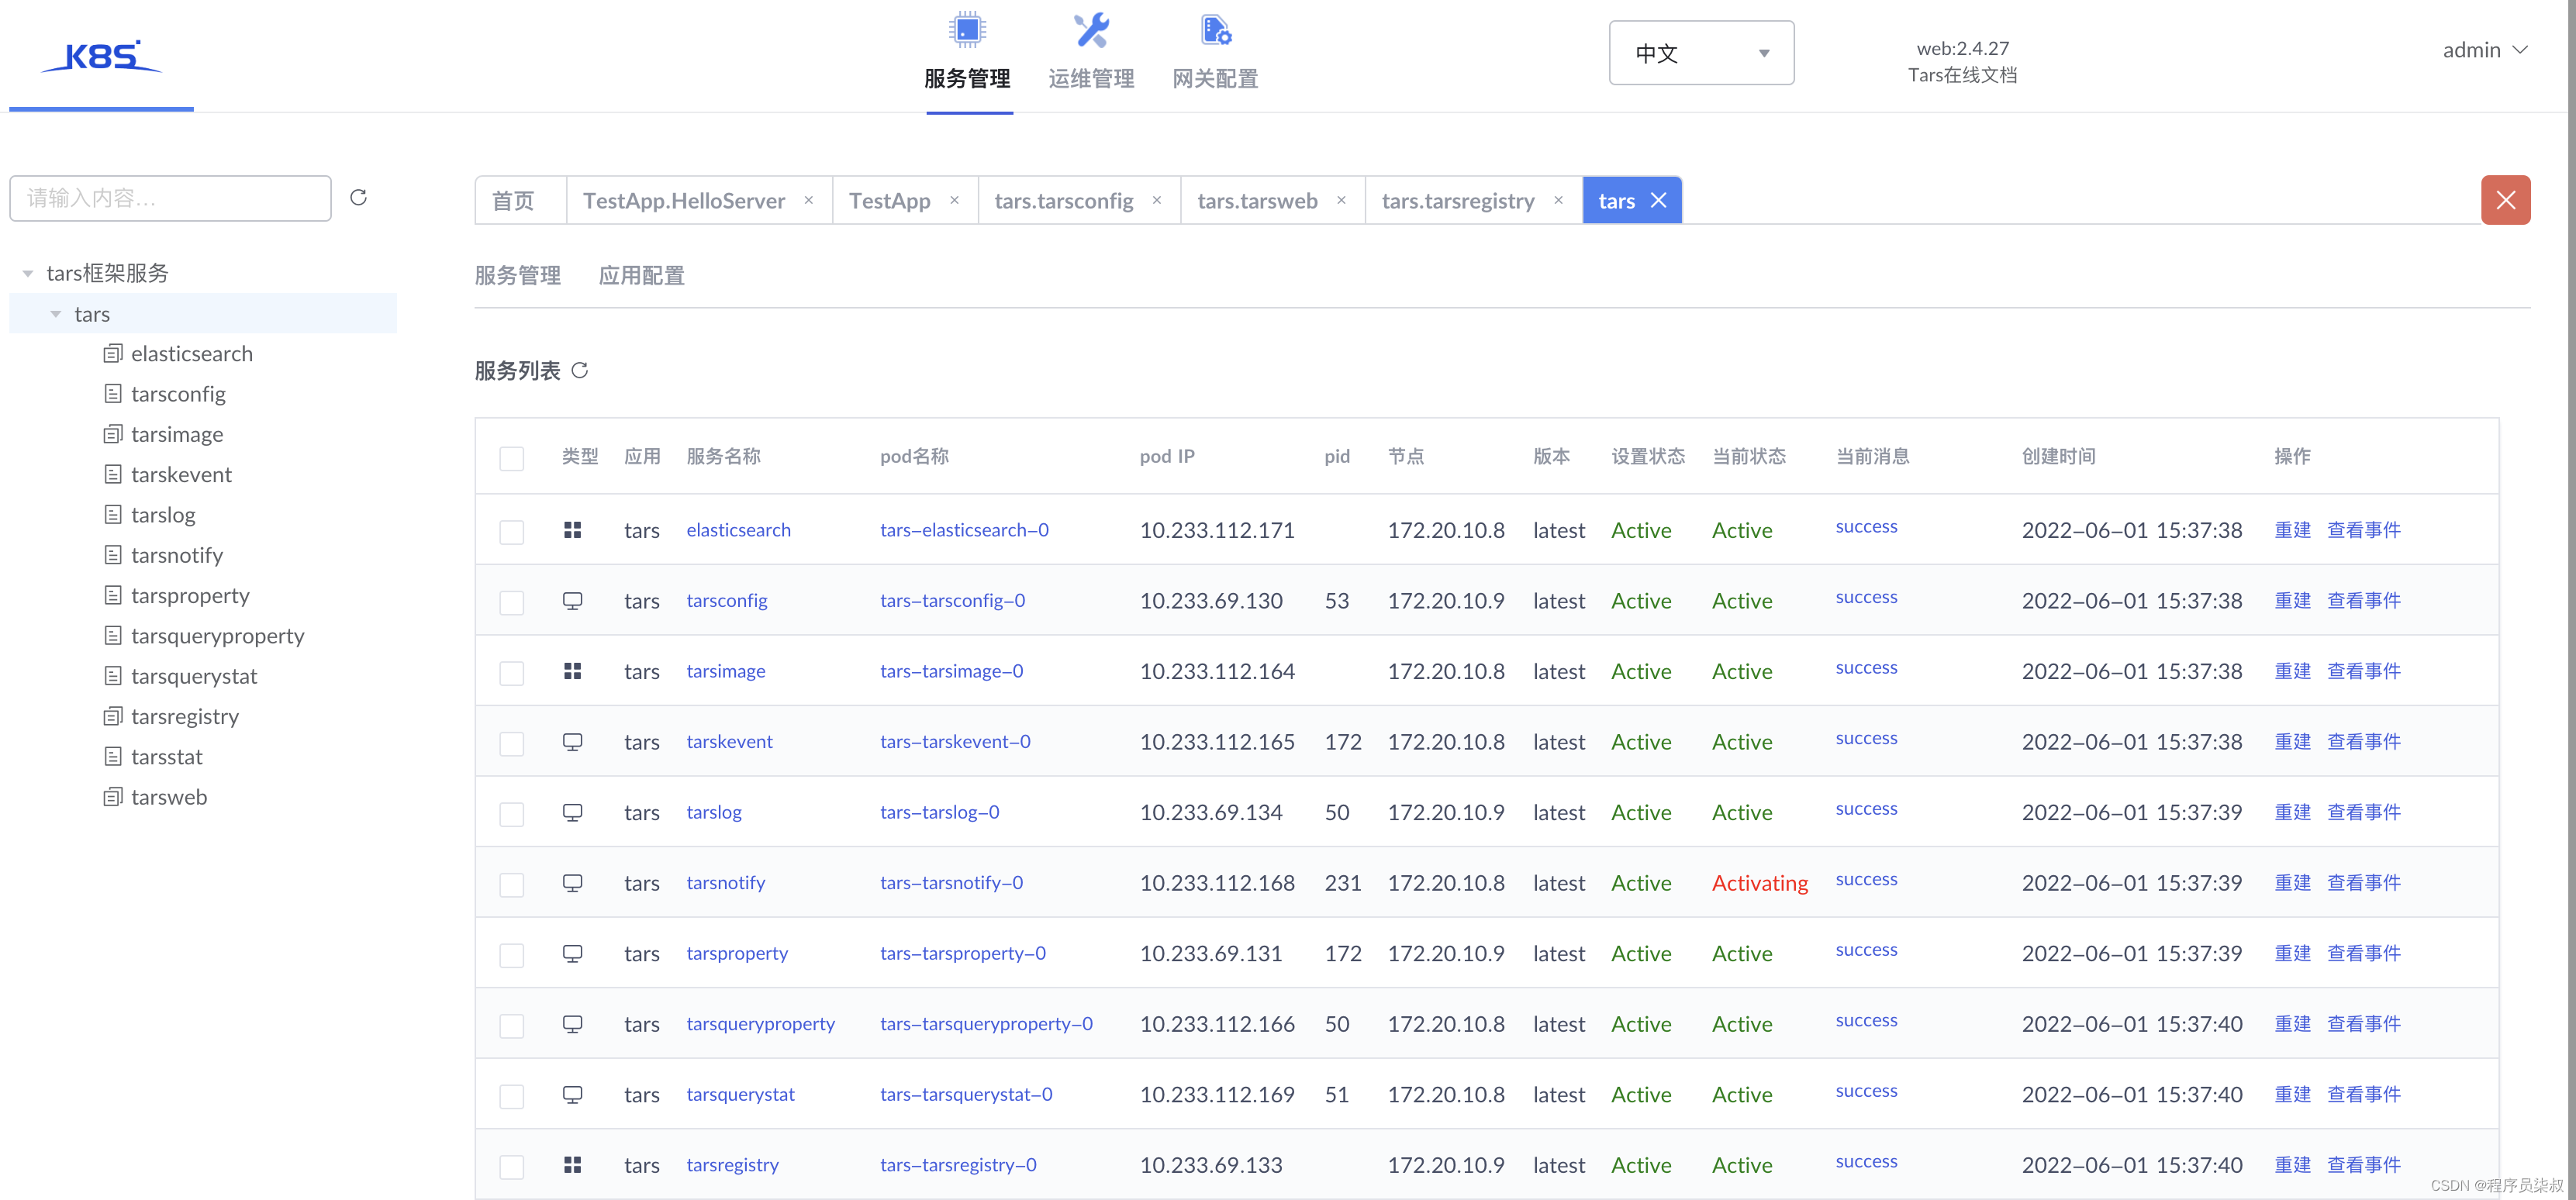Select the tarsnotify row checkbox
The image size is (2576, 1200).
(512, 884)
